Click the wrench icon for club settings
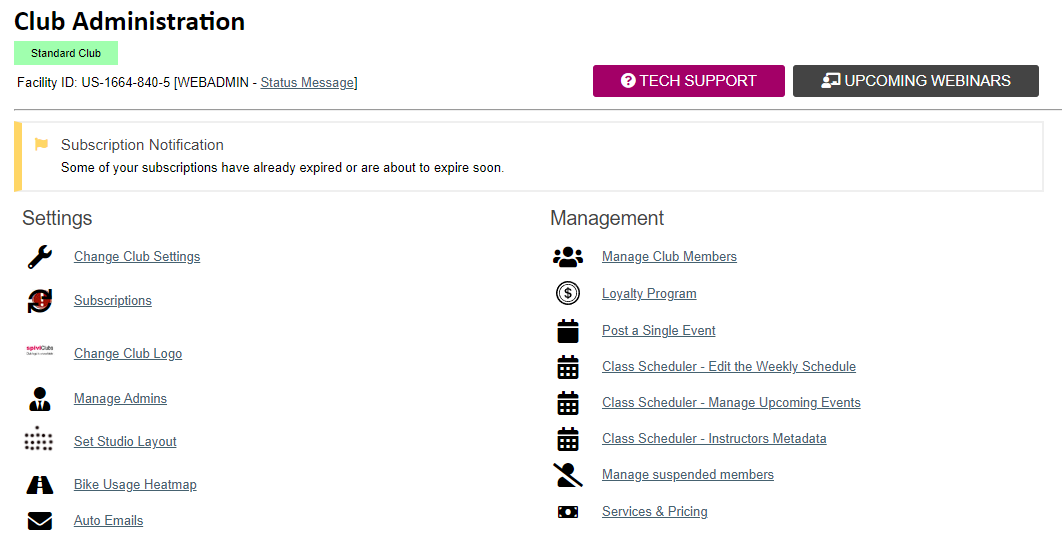Viewport: 1062px width, 534px height. 39,257
